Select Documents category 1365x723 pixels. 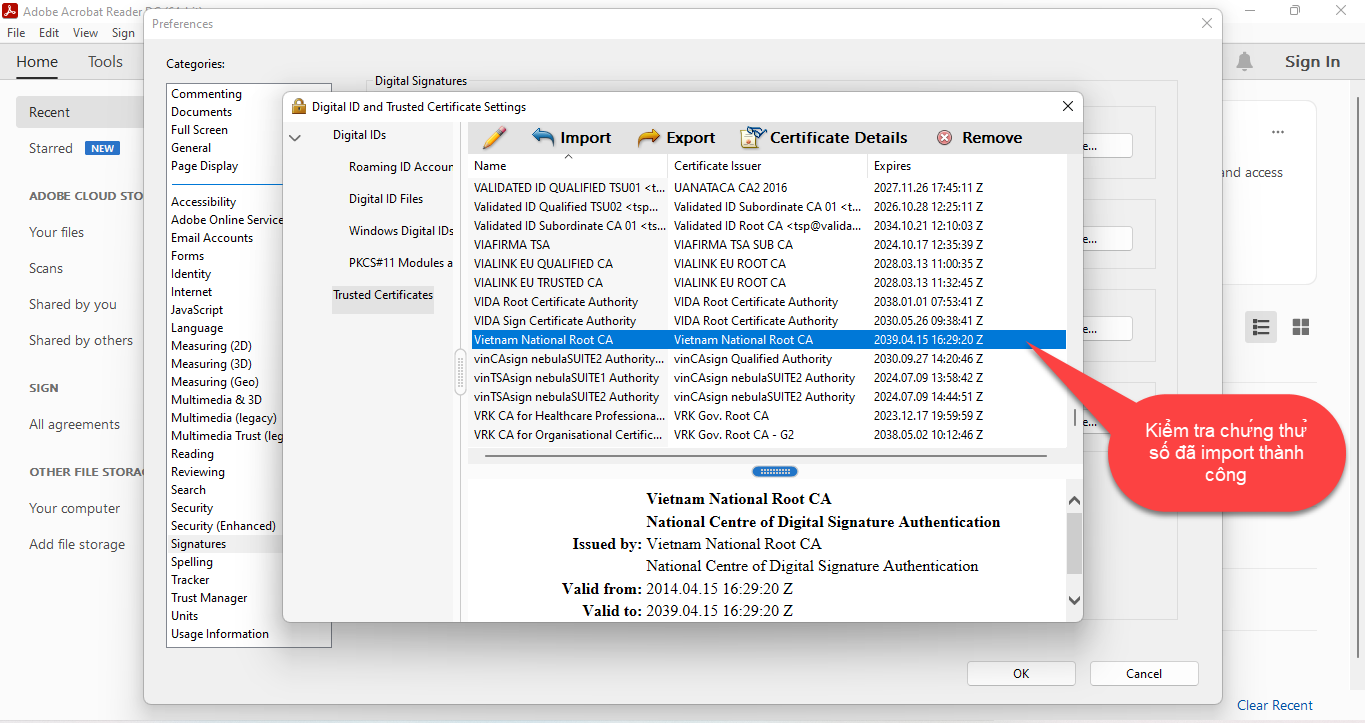201,112
